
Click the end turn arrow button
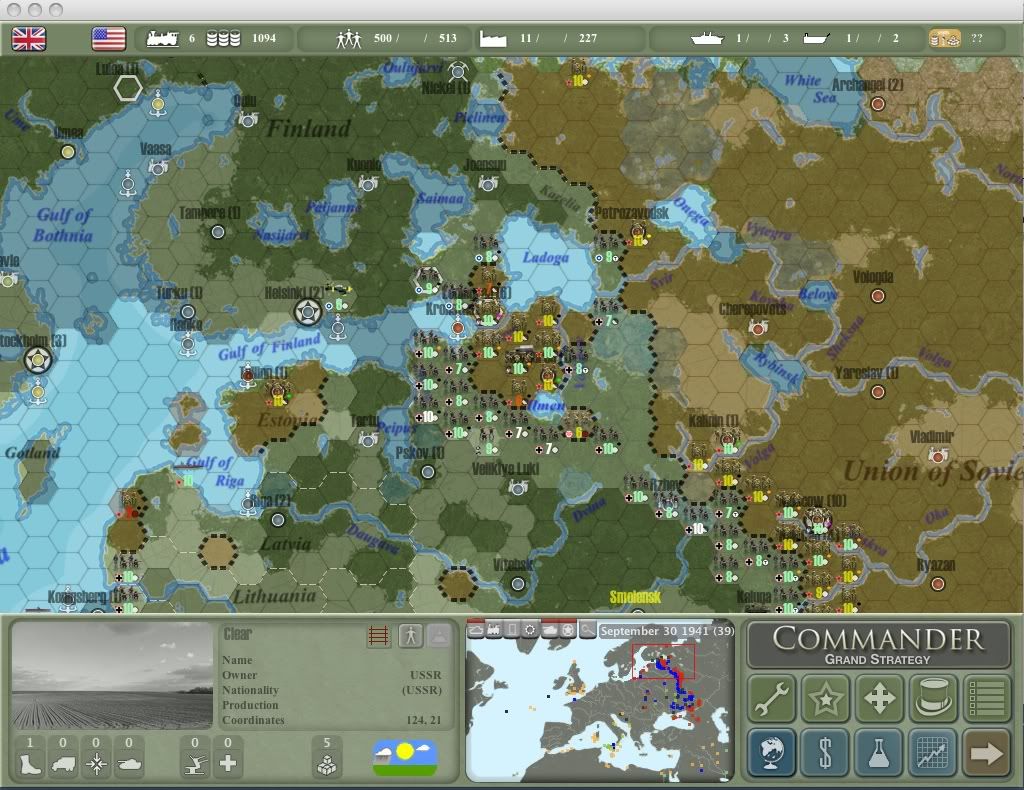pyautogui.click(x=986, y=752)
